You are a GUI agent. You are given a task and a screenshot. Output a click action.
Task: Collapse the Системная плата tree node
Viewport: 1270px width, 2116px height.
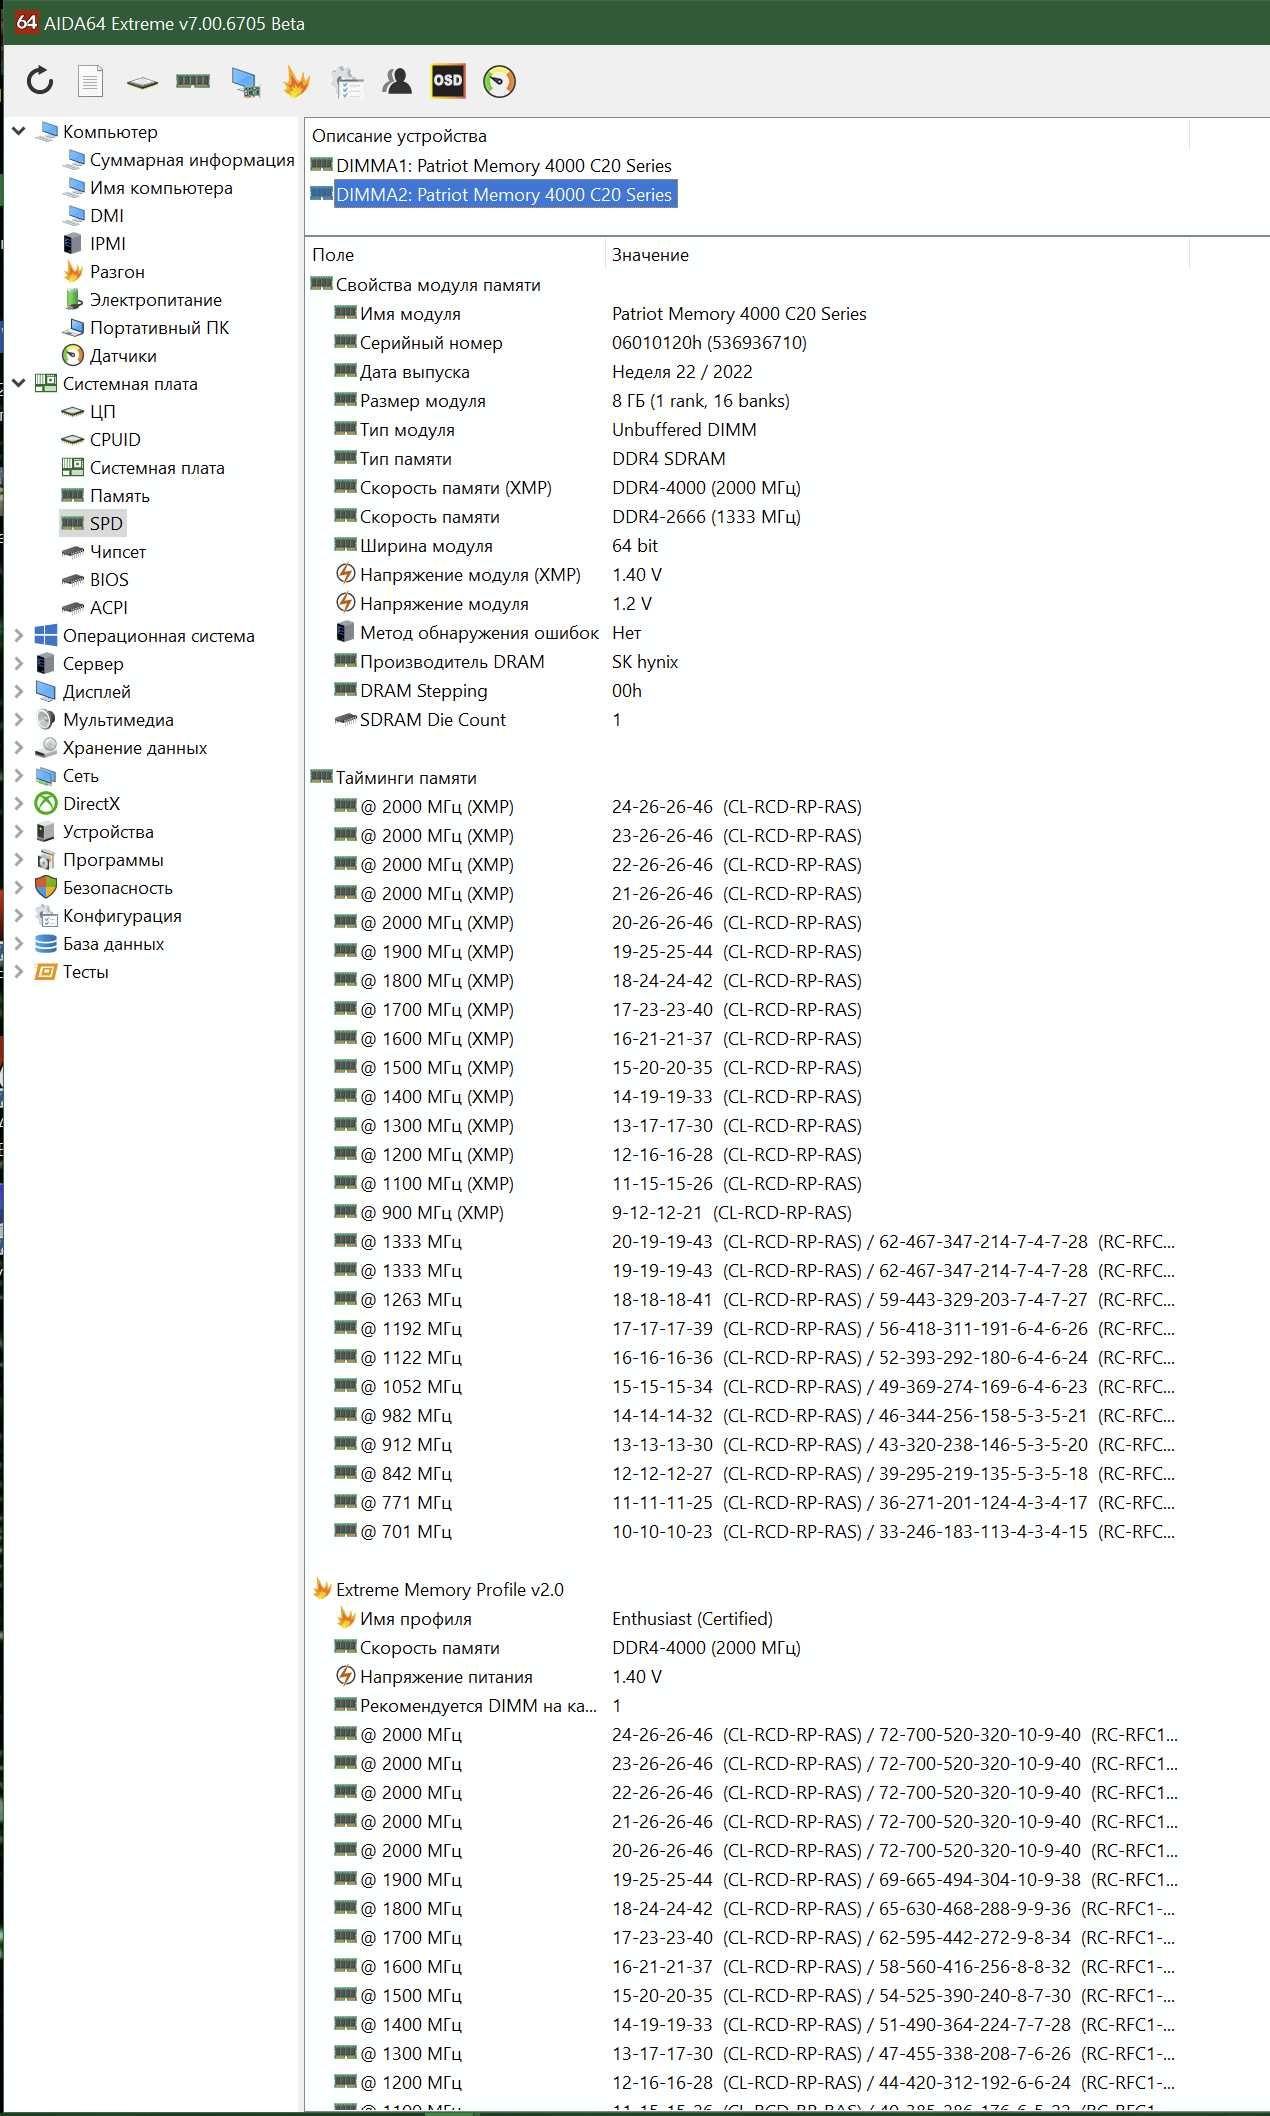[18, 383]
